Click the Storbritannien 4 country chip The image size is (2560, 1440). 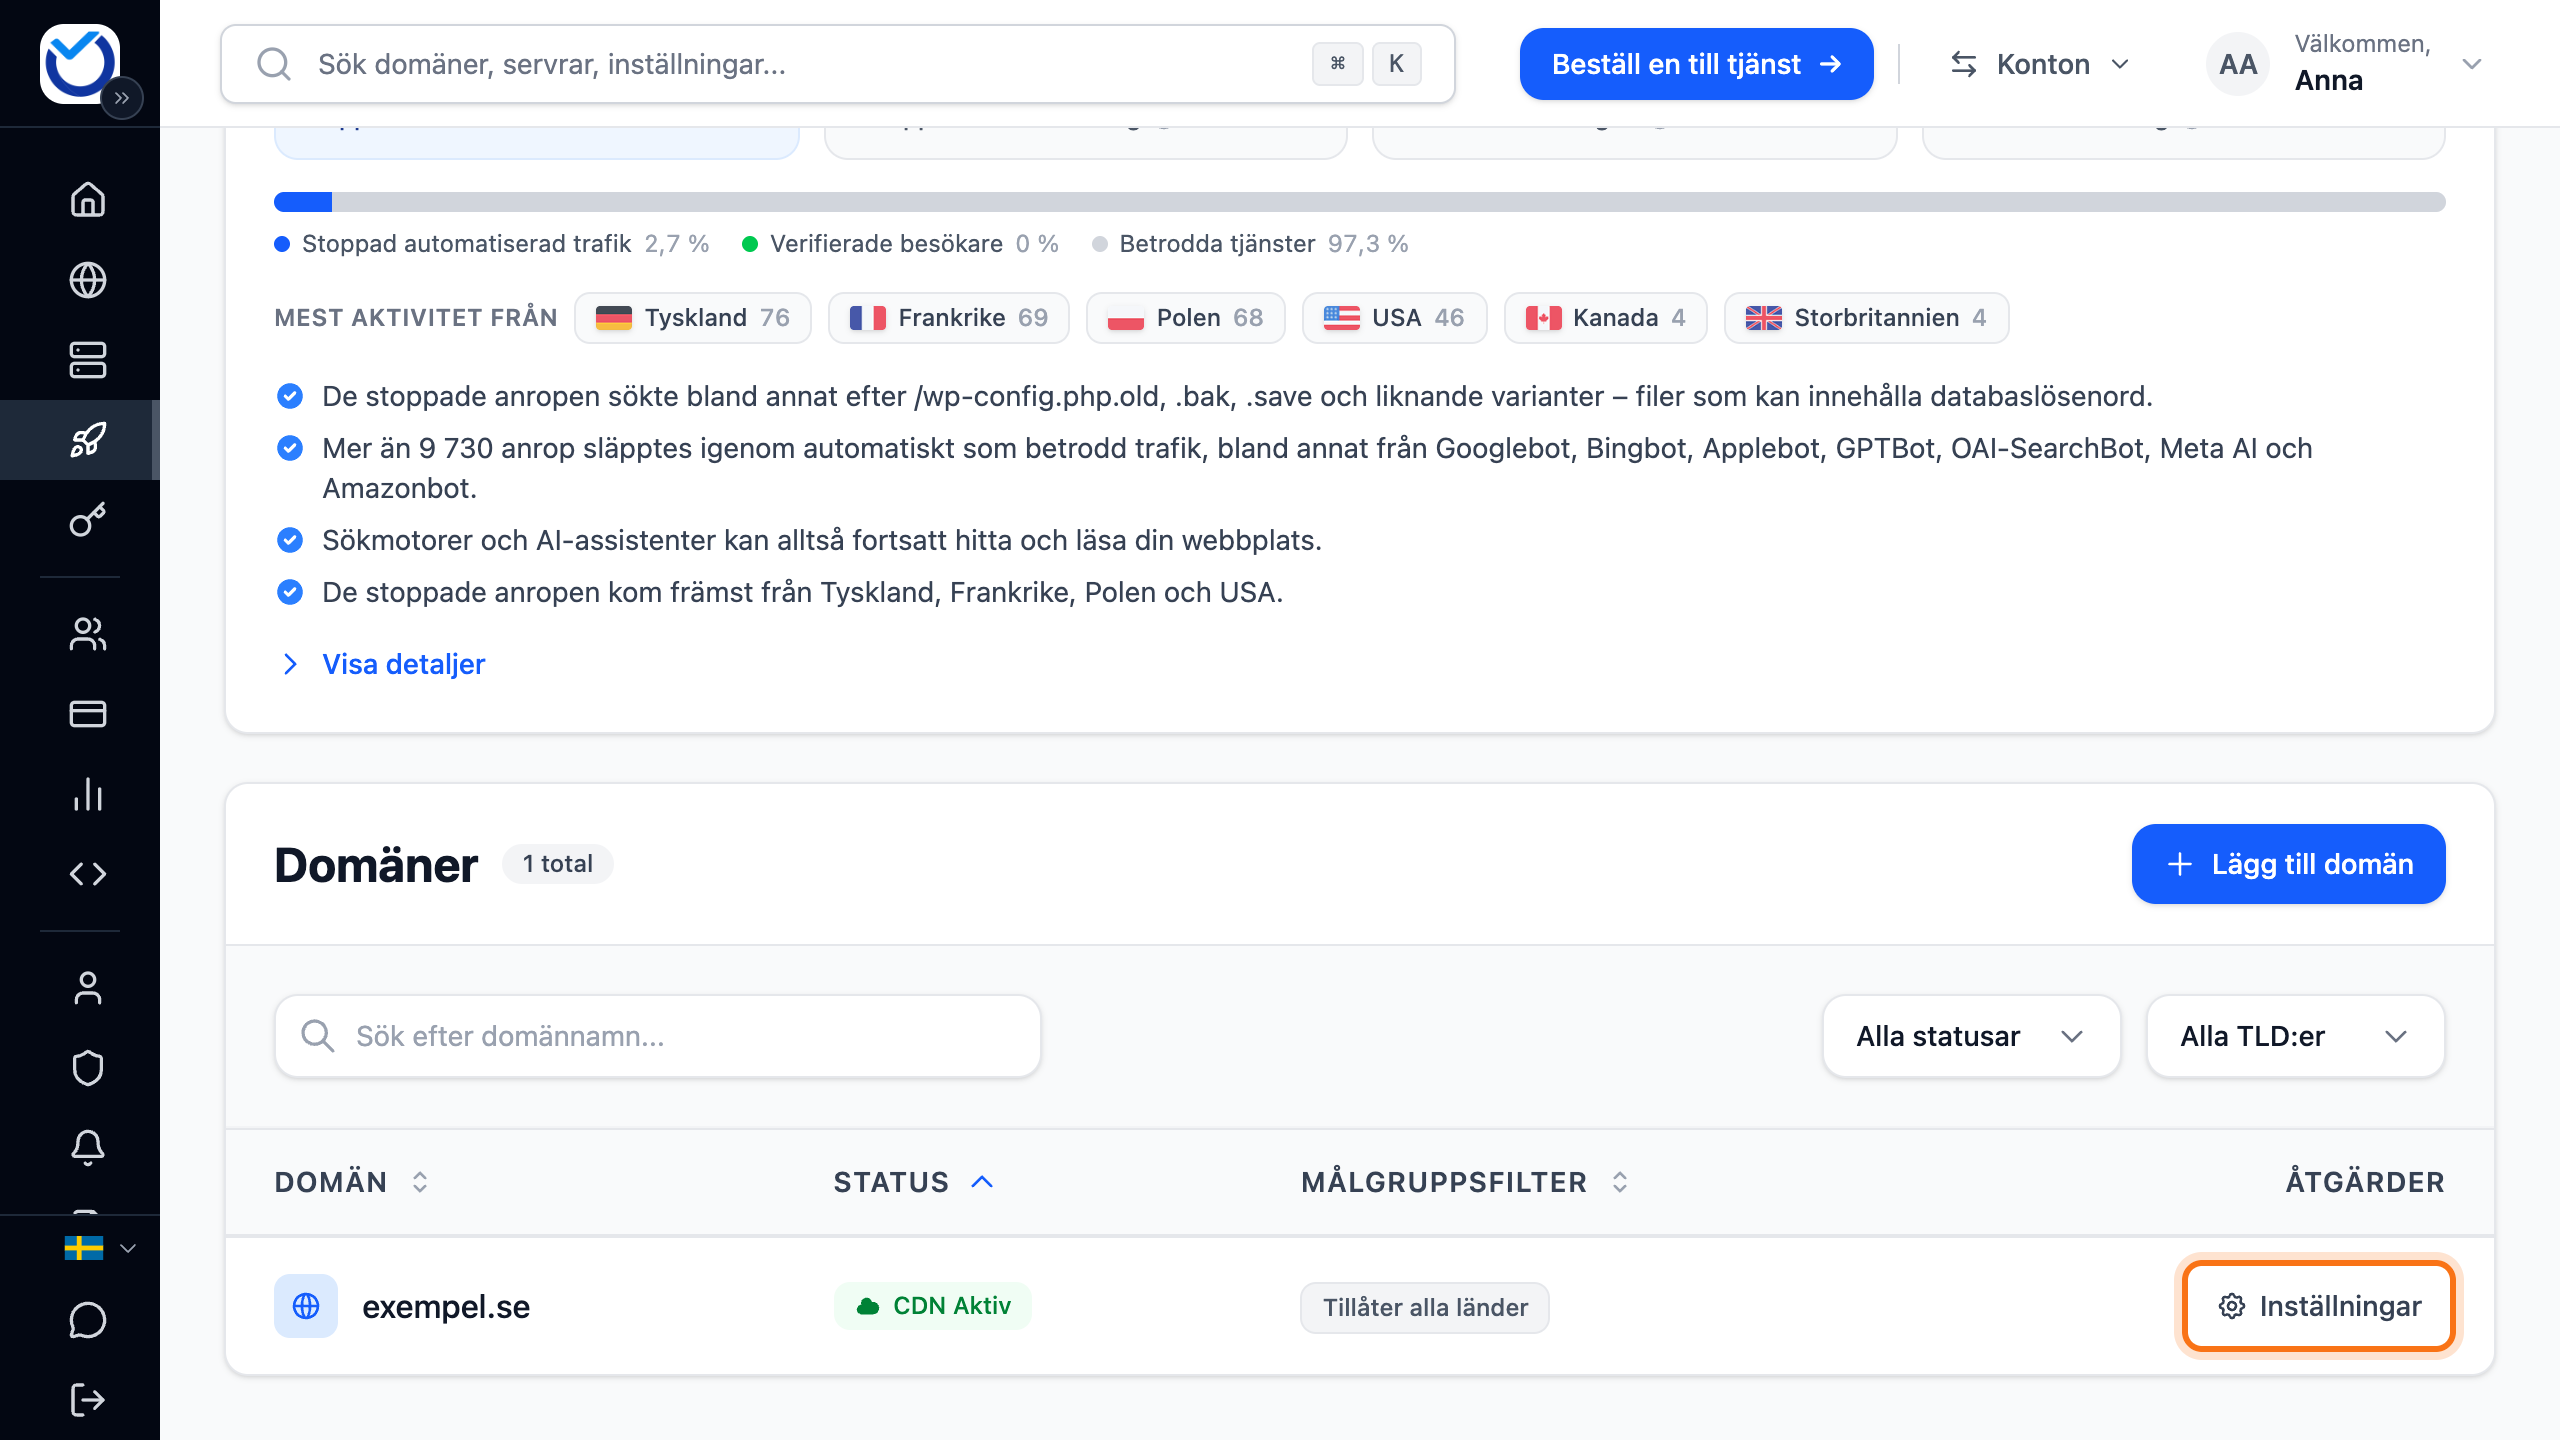coord(1867,318)
